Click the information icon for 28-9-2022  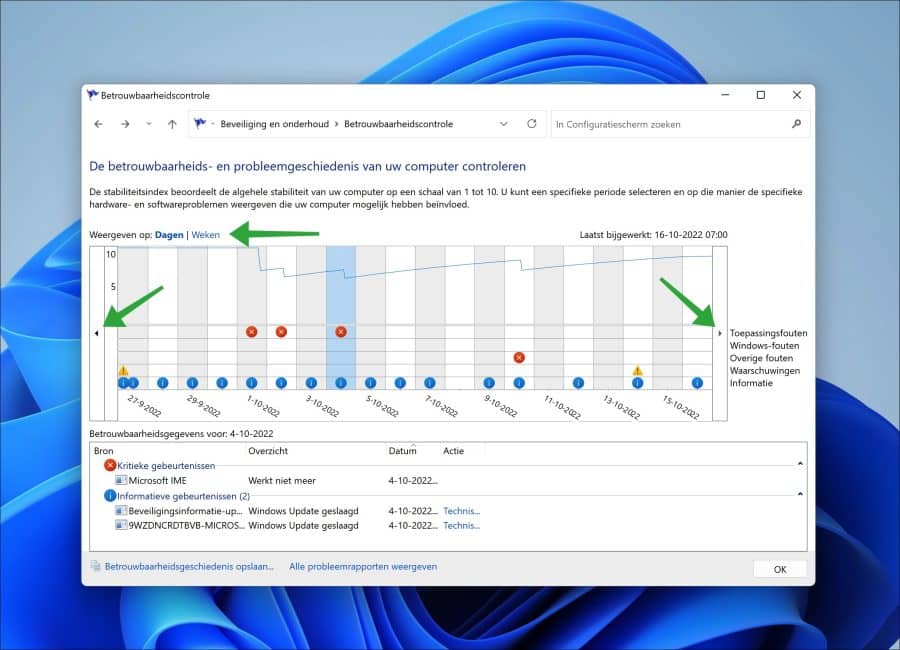click(x=162, y=383)
